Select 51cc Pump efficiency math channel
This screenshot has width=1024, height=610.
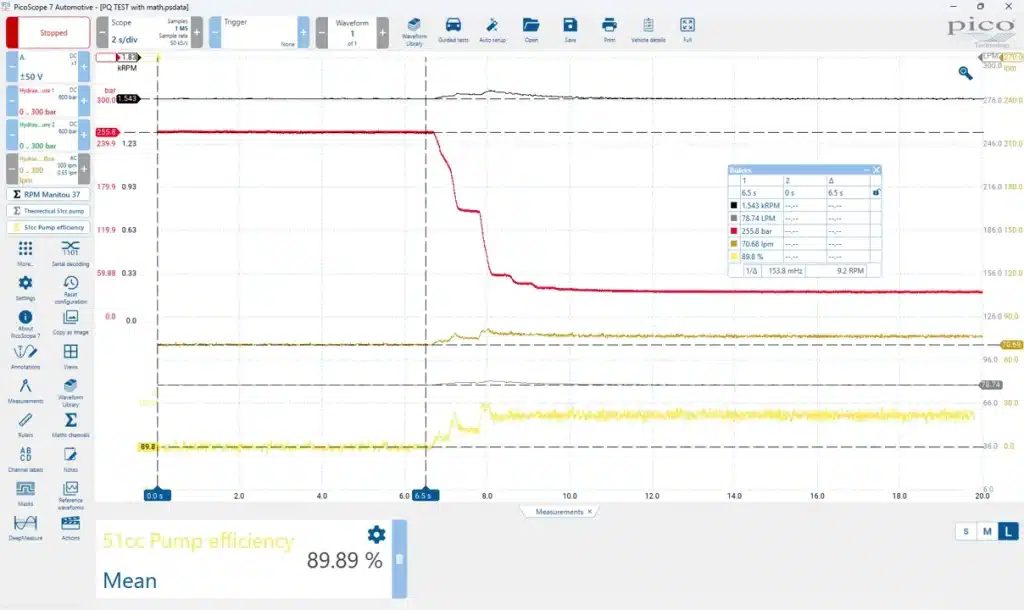[x=48, y=227]
